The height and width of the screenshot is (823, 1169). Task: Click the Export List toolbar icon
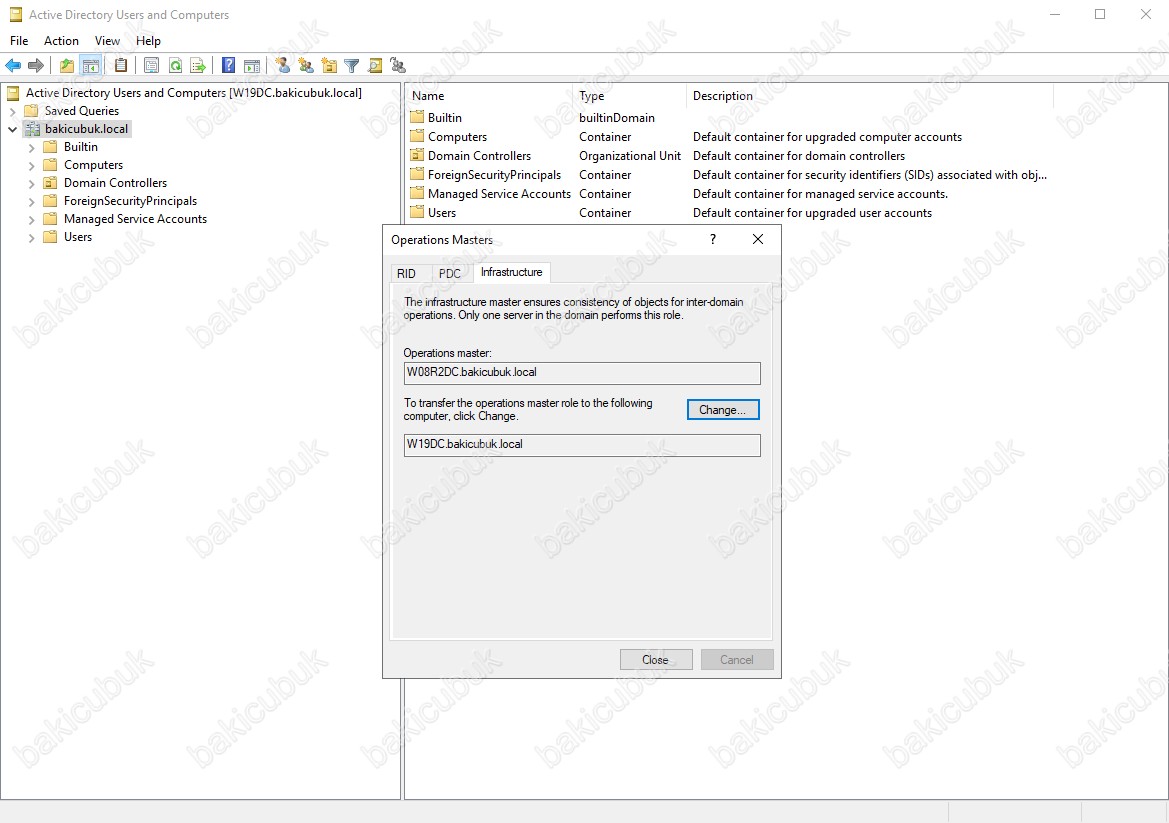point(198,66)
